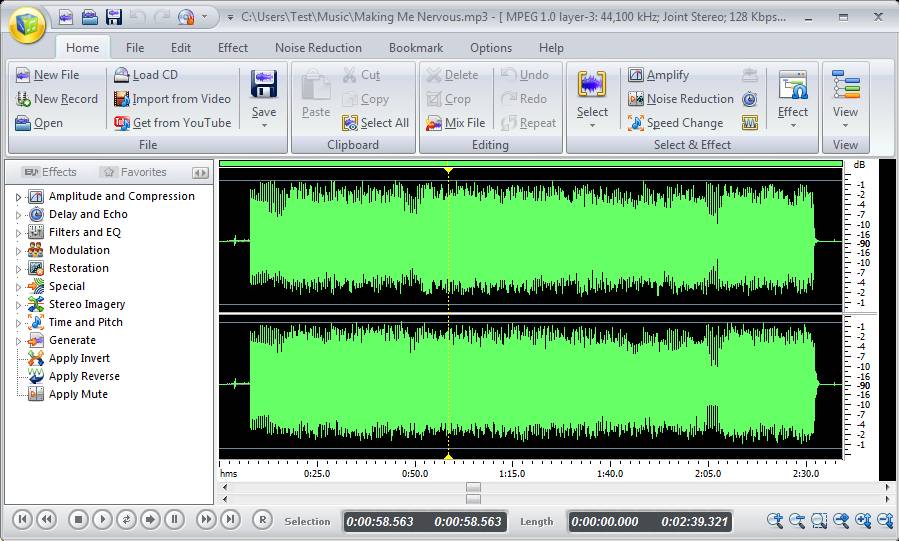Click the round R record button

(262, 519)
